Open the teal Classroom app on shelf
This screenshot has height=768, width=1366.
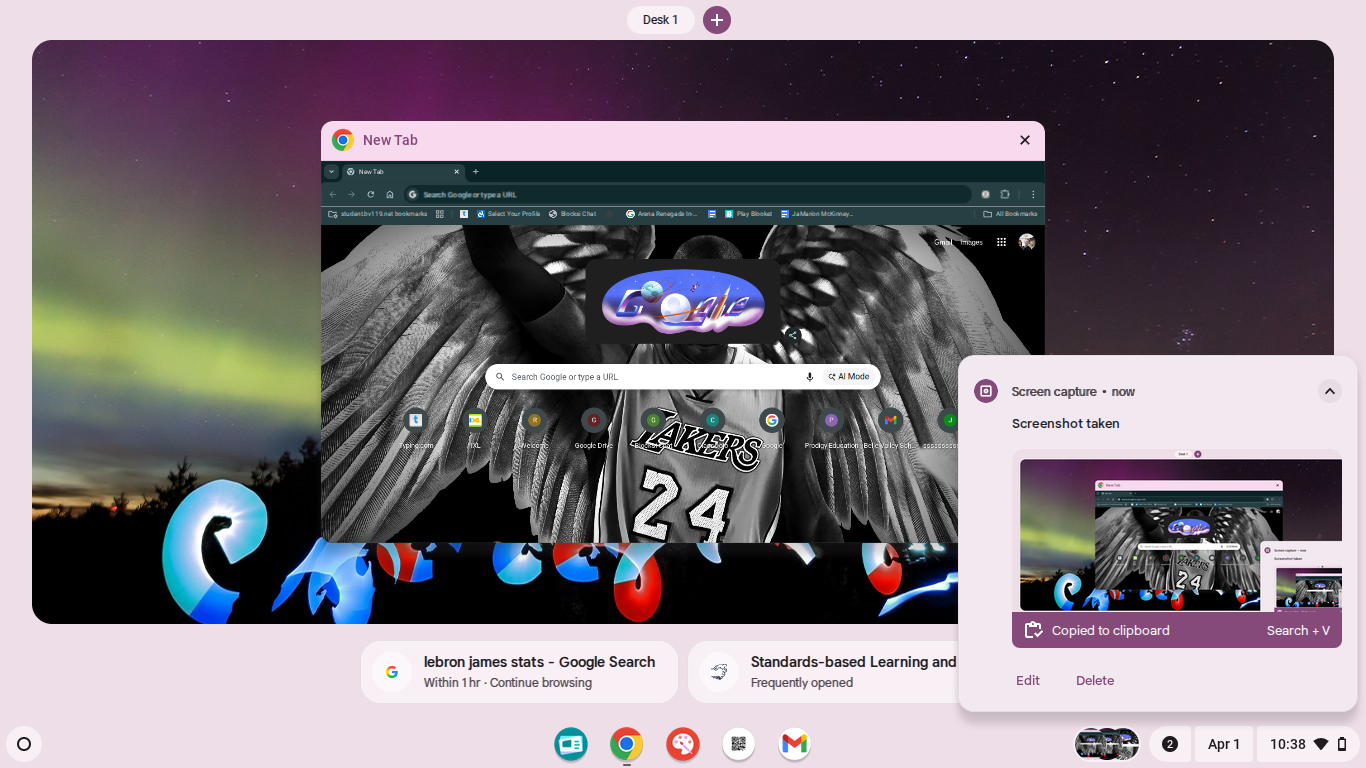click(571, 744)
